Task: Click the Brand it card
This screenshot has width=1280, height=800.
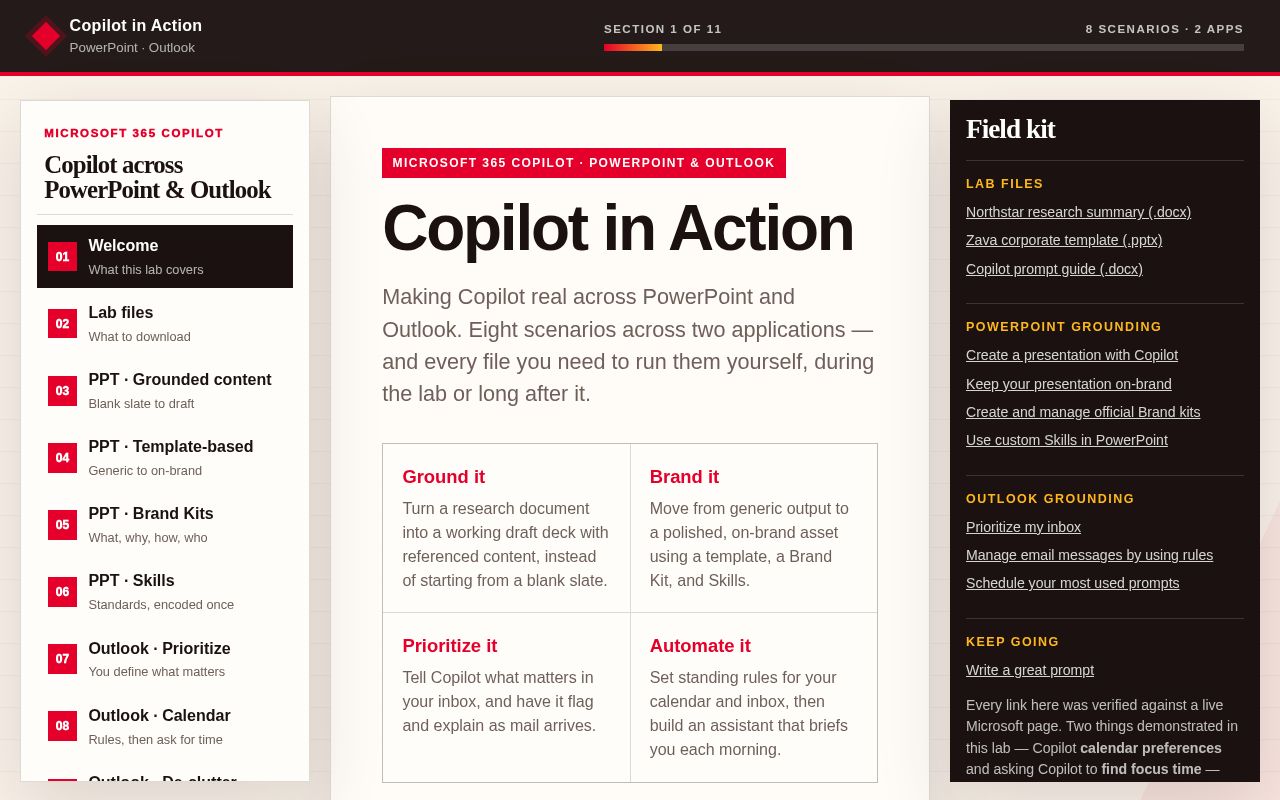Action: pos(753,528)
